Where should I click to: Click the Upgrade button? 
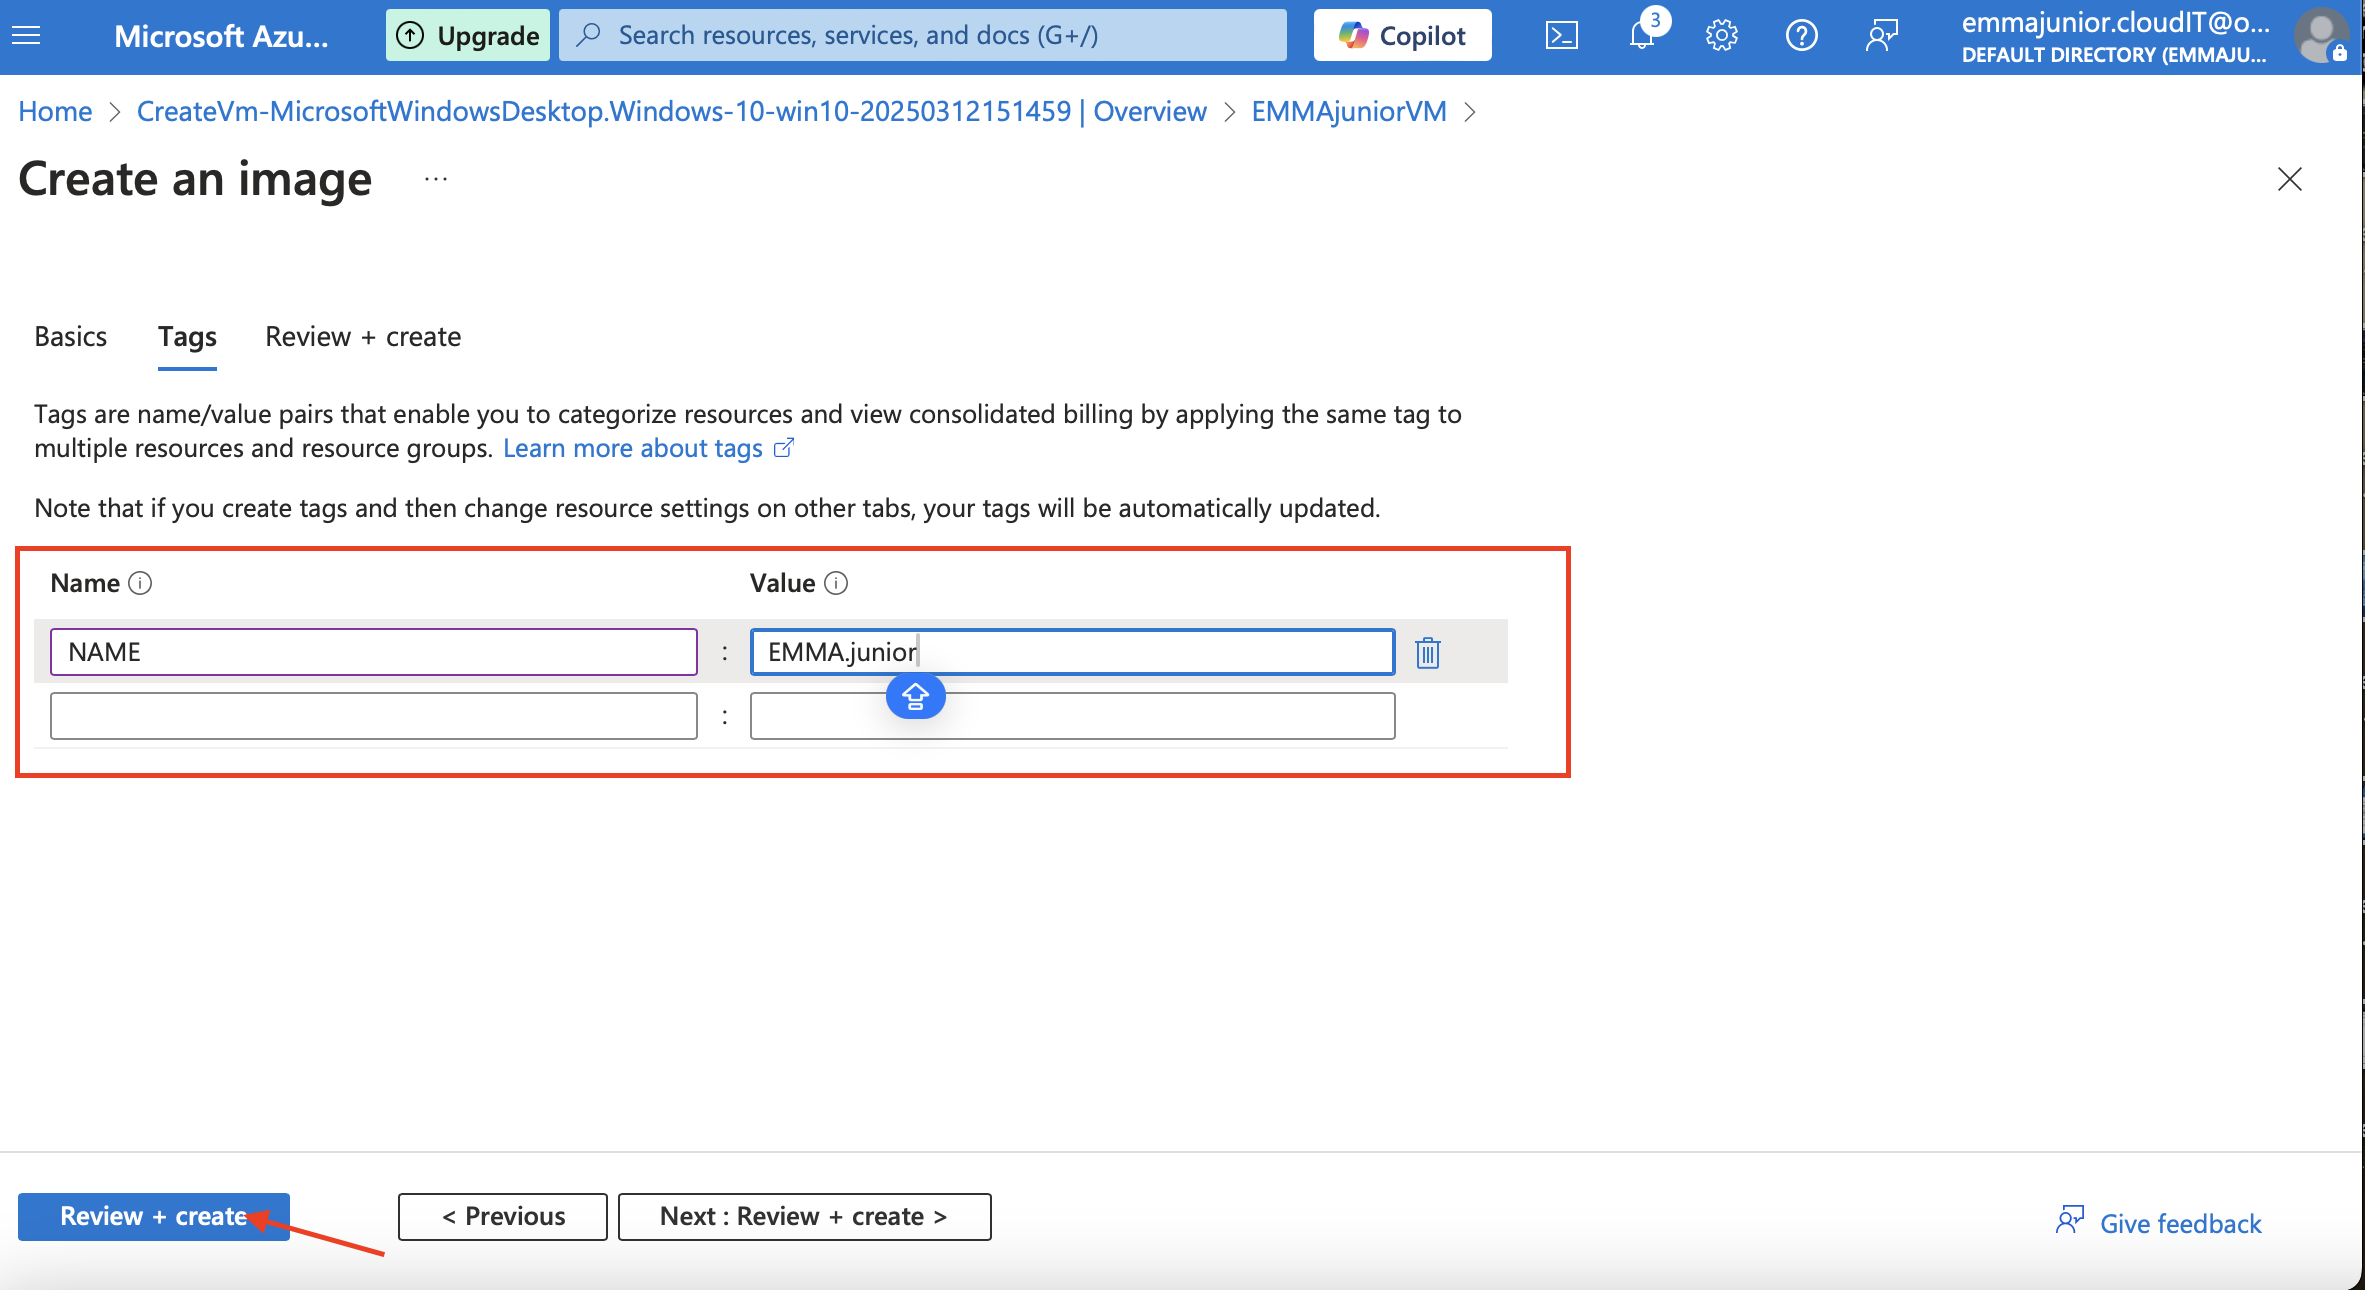[468, 36]
